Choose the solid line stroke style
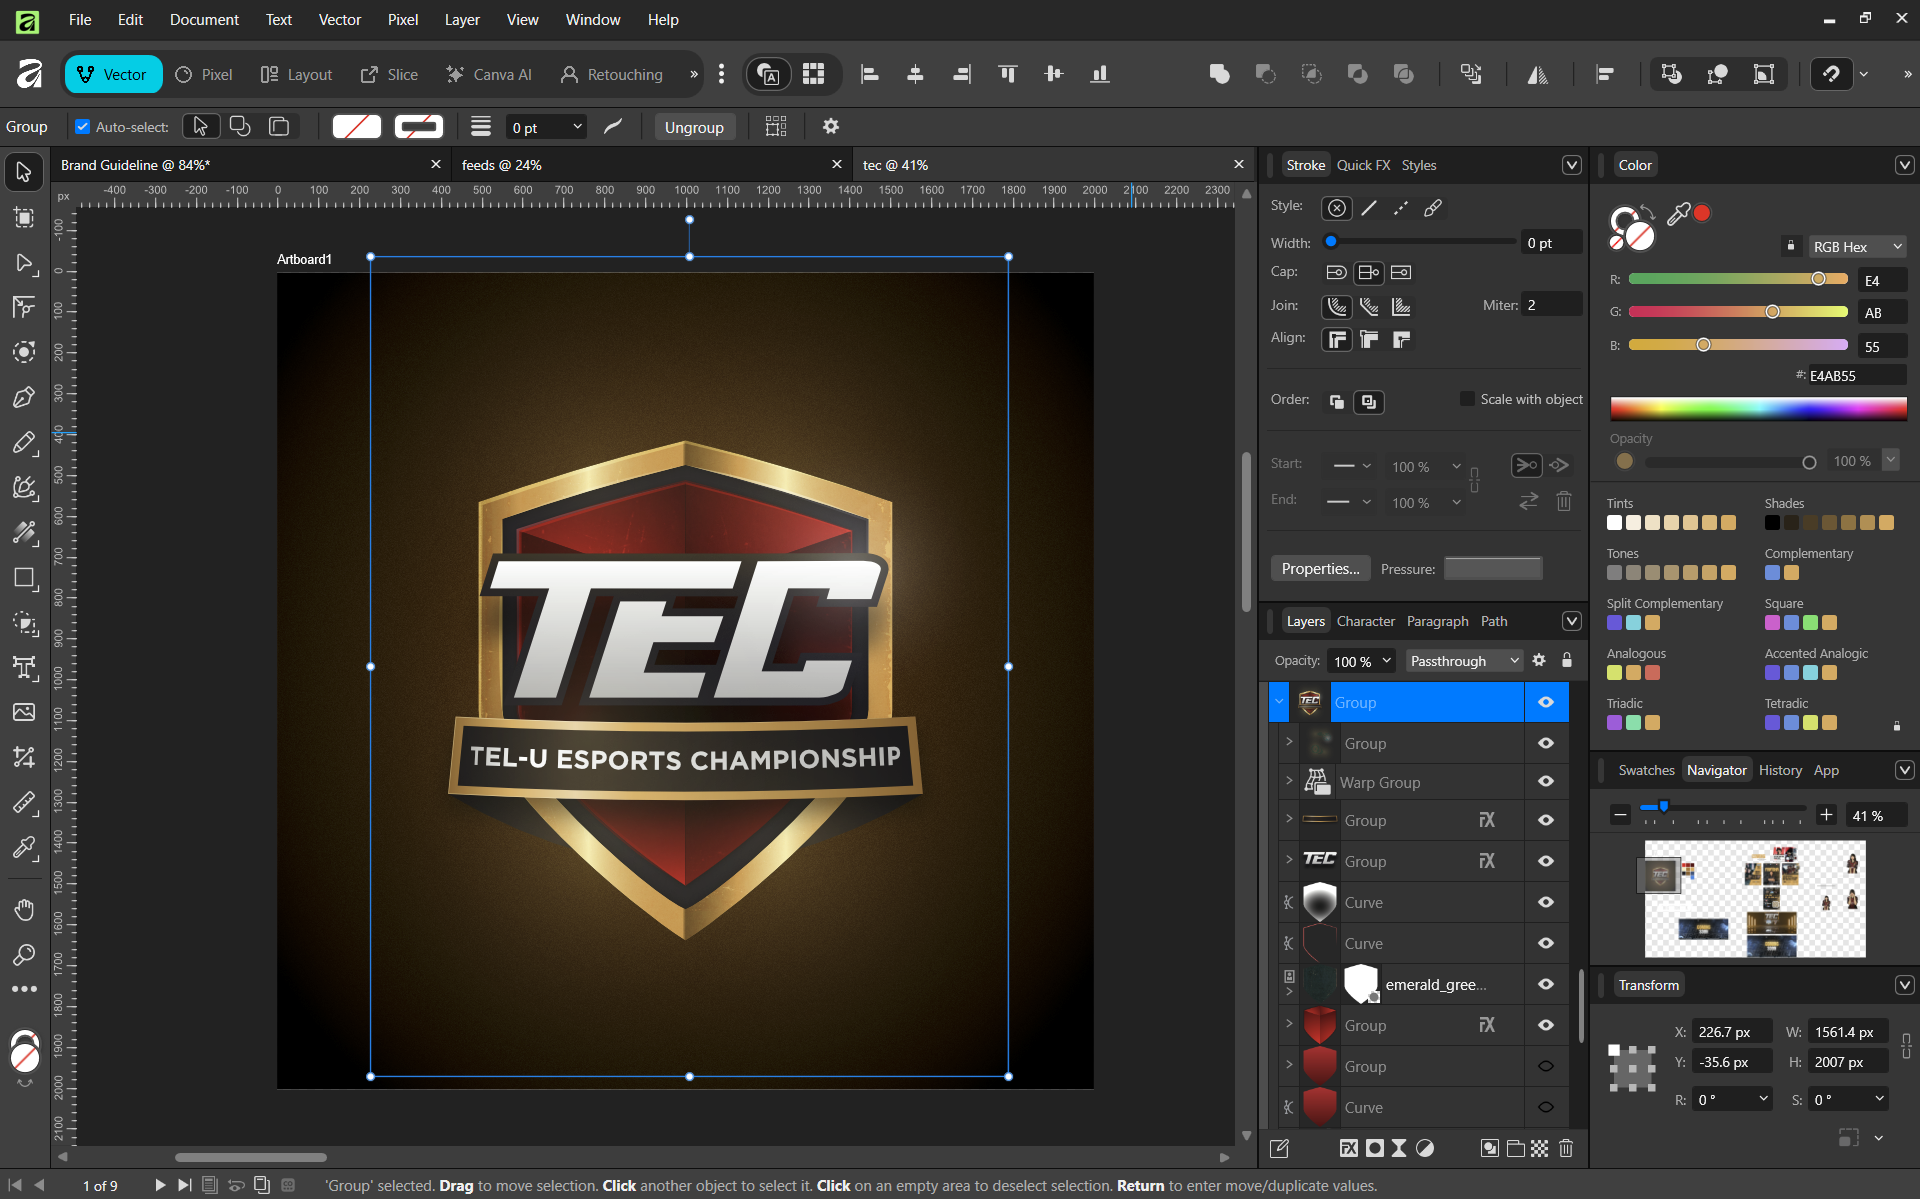Screen dimensions: 1920x1200 click(x=1369, y=208)
